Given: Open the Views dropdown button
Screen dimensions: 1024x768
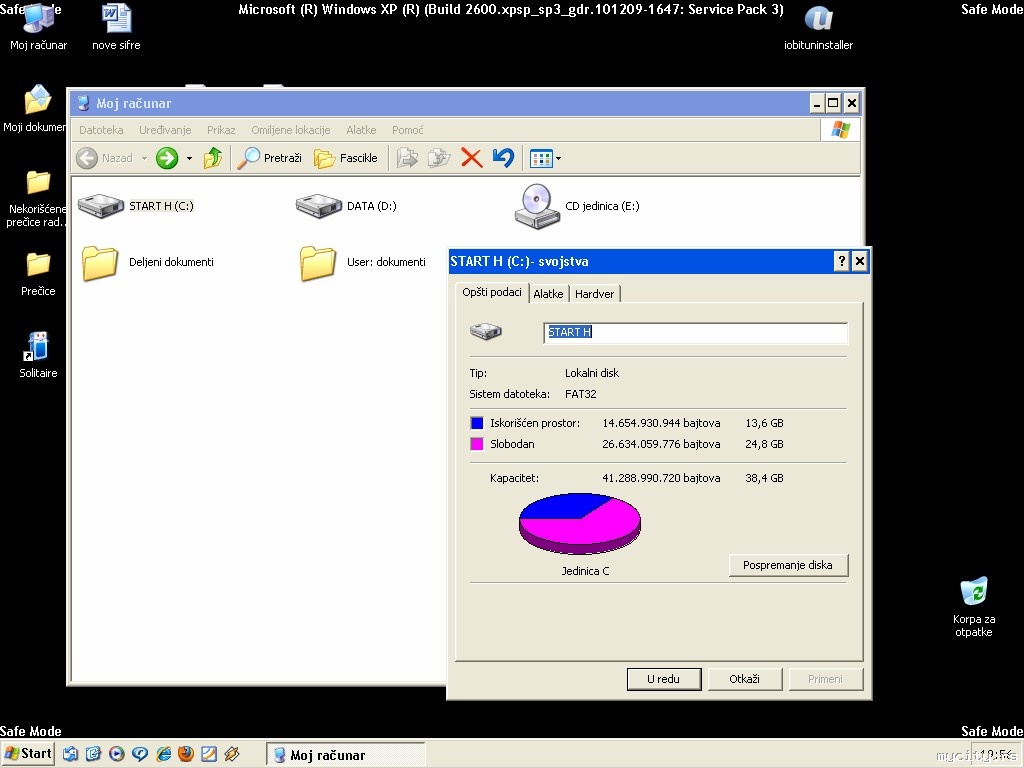Looking at the screenshot, I should (545, 158).
